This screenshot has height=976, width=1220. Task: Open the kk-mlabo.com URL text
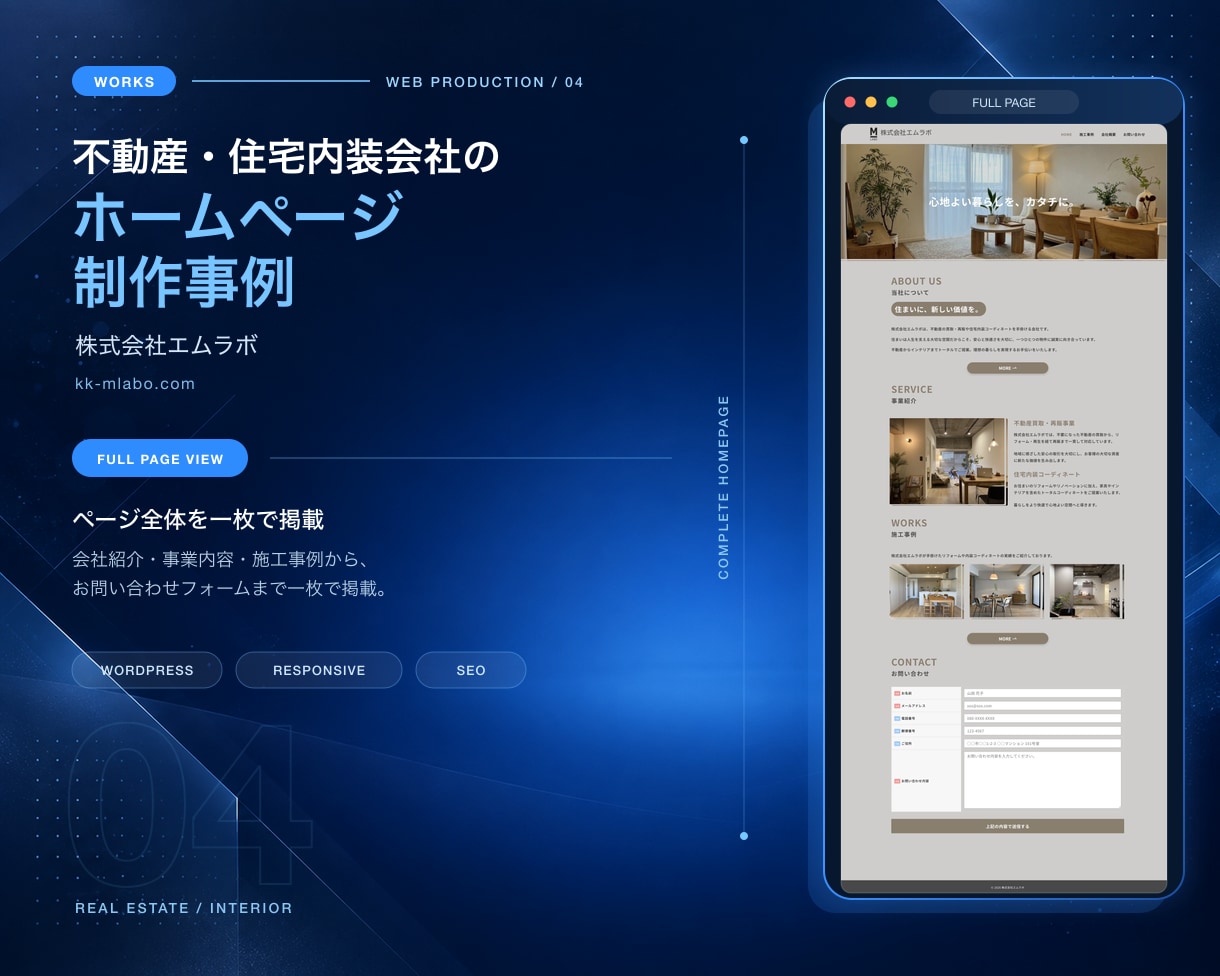[x=135, y=384]
